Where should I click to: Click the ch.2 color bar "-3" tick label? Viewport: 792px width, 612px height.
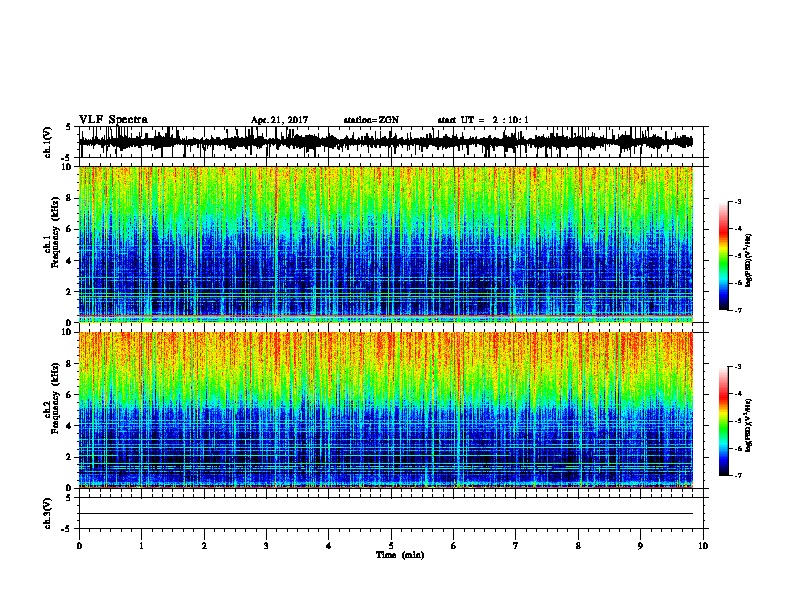point(738,367)
